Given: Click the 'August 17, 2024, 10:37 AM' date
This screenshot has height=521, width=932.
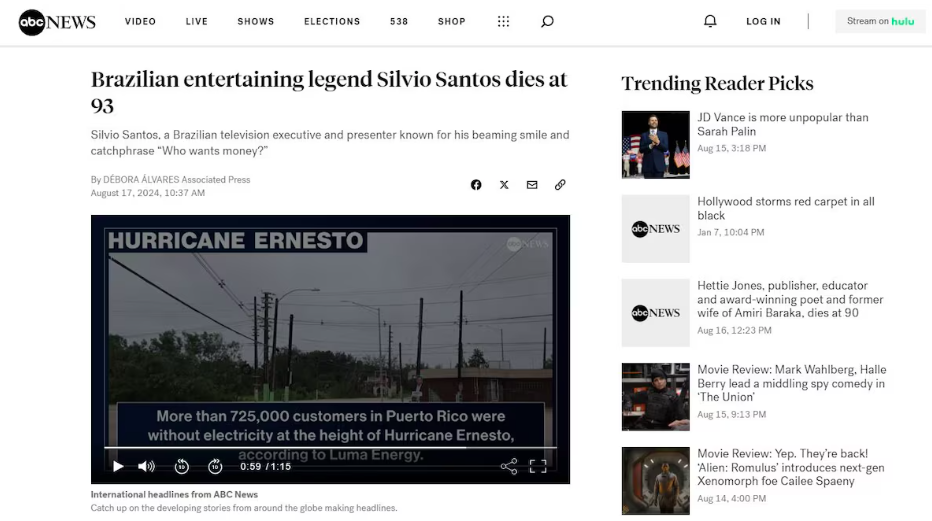Looking at the screenshot, I should tap(147, 193).
